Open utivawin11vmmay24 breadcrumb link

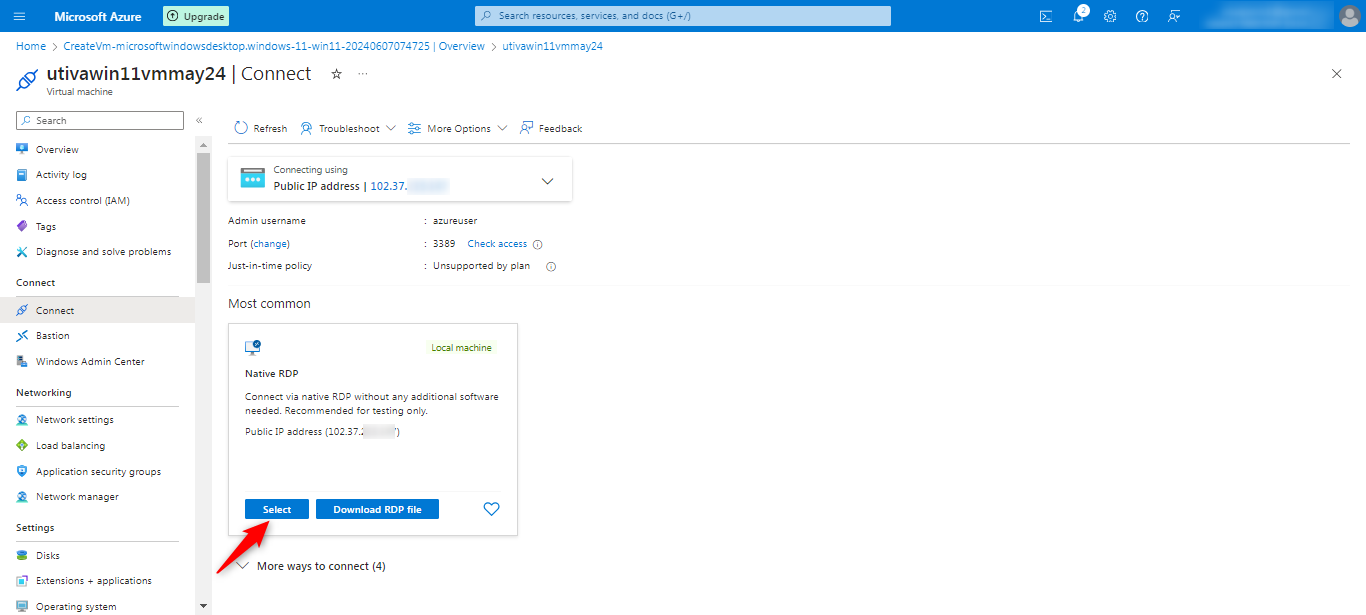coord(552,46)
